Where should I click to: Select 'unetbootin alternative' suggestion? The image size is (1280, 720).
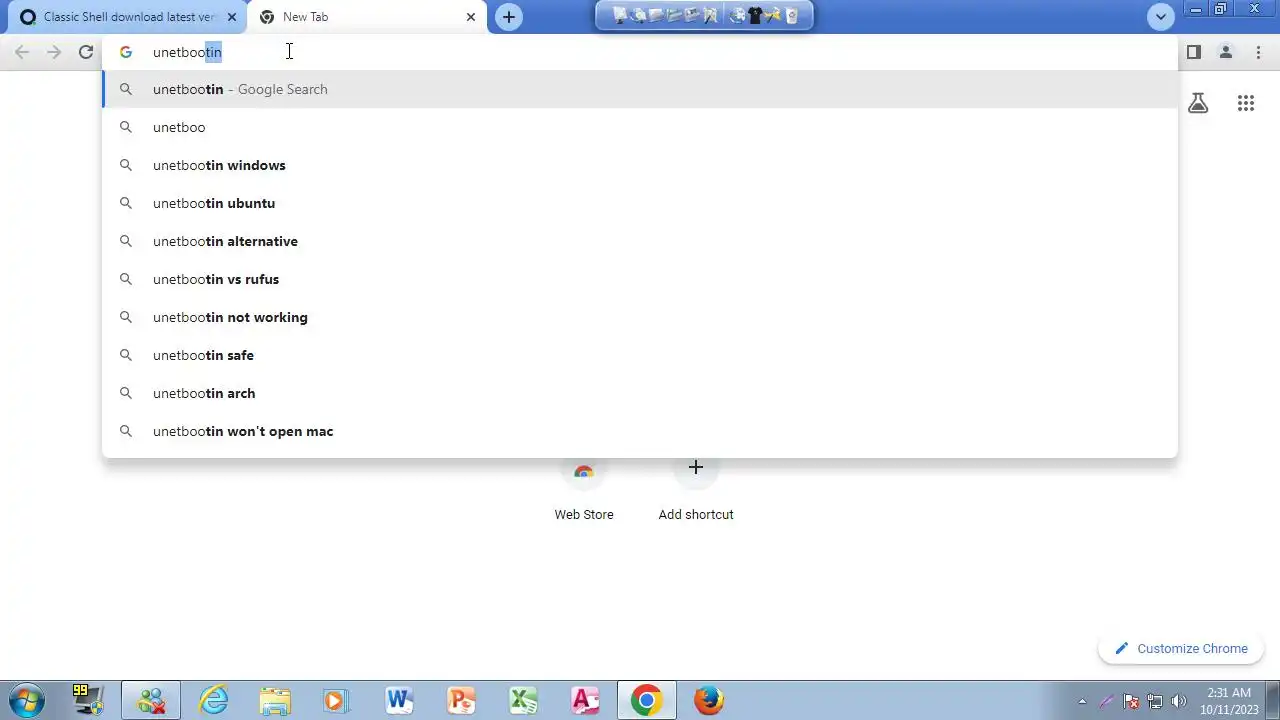coord(640,241)
